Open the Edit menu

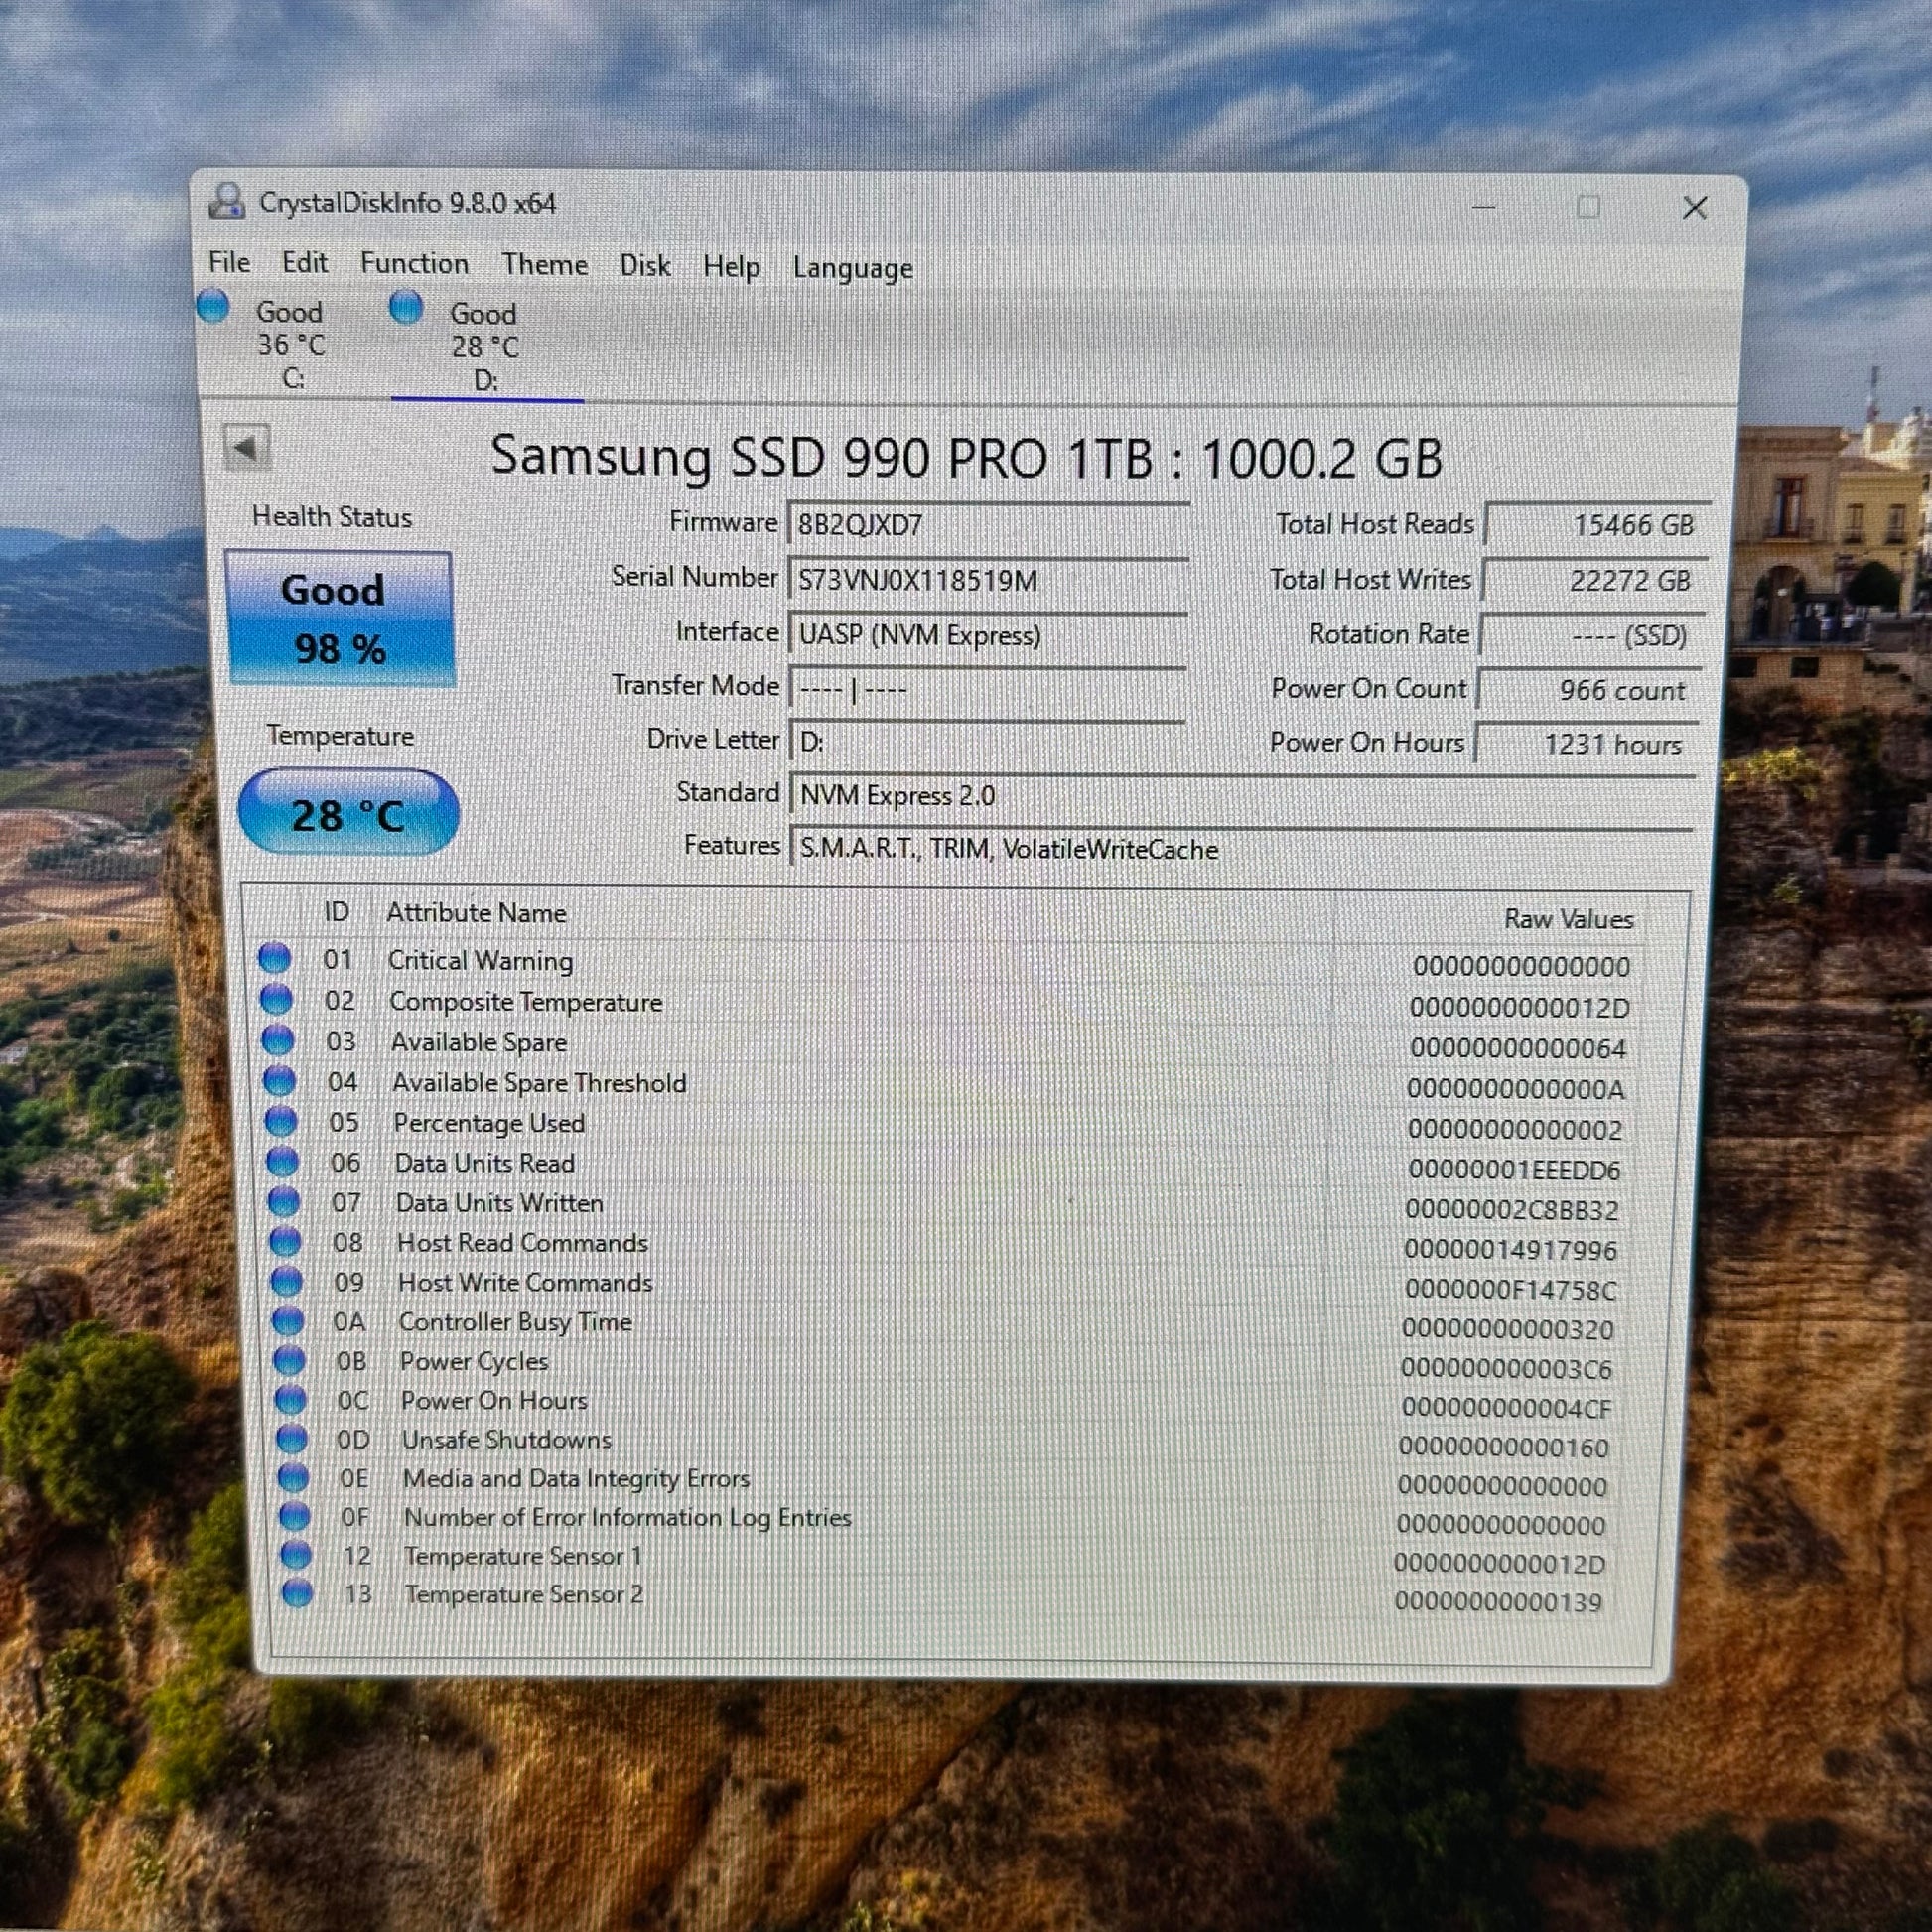click(x=304, y=262)
